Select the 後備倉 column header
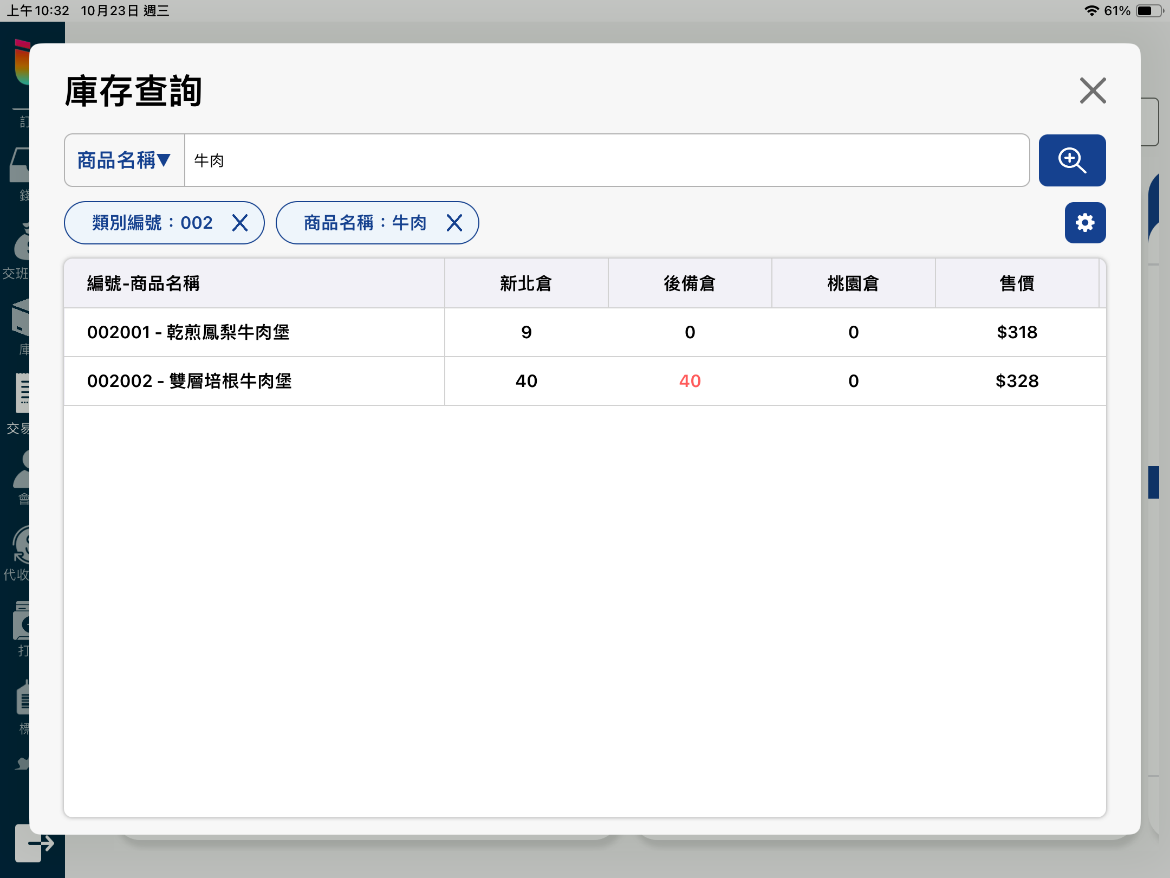 [x=690, y=284]
